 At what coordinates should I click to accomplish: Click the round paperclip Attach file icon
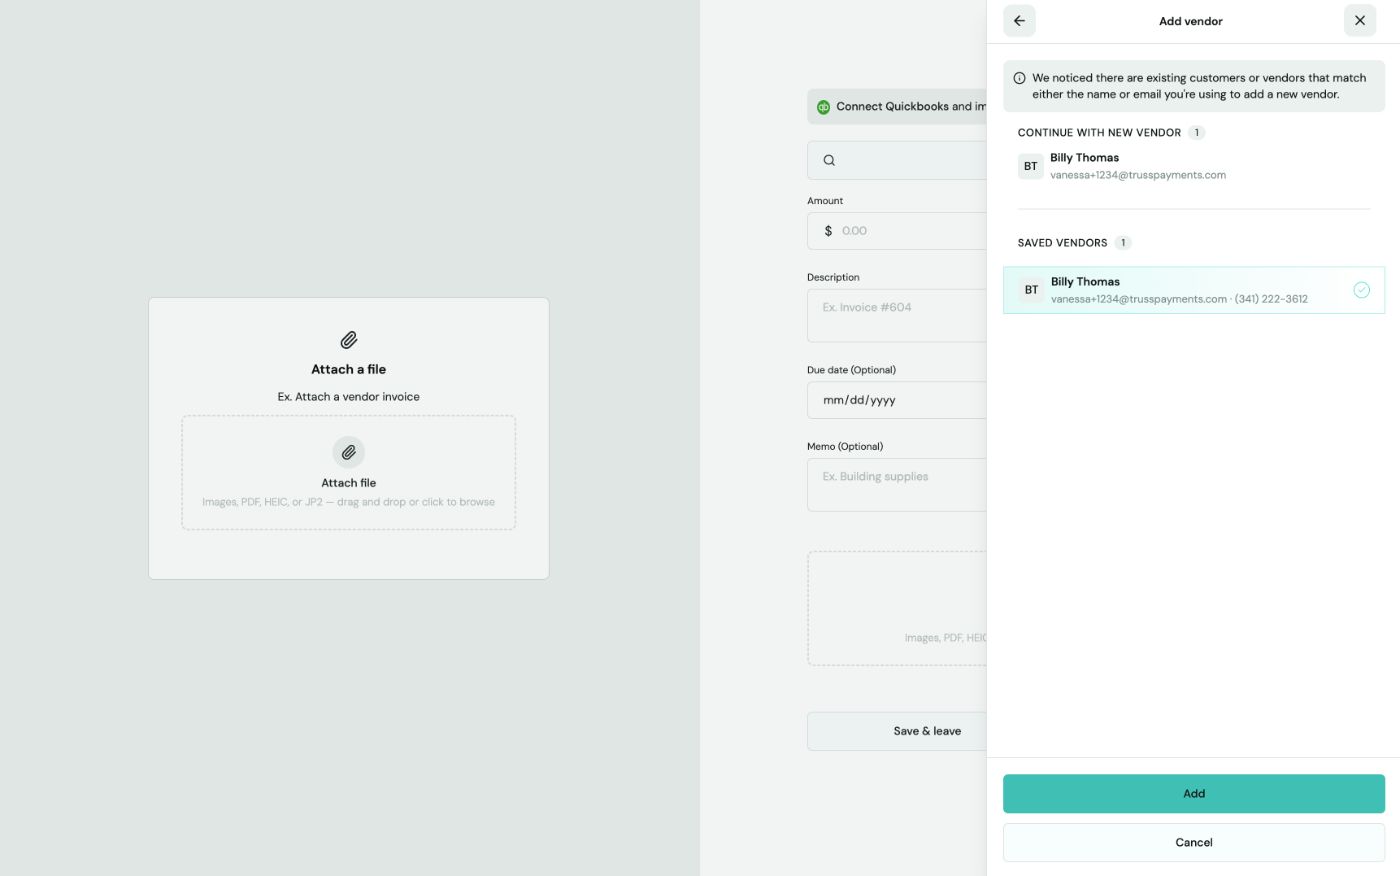349,452
